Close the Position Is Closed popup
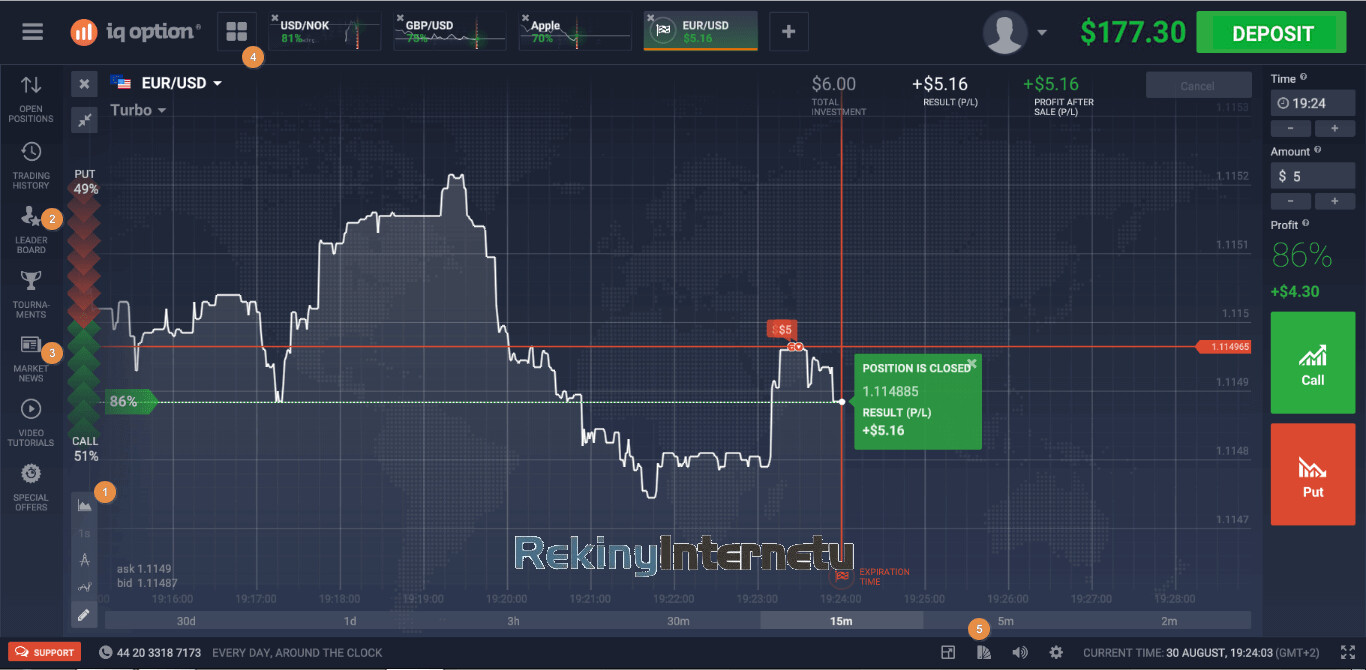 tap(971, 364)
